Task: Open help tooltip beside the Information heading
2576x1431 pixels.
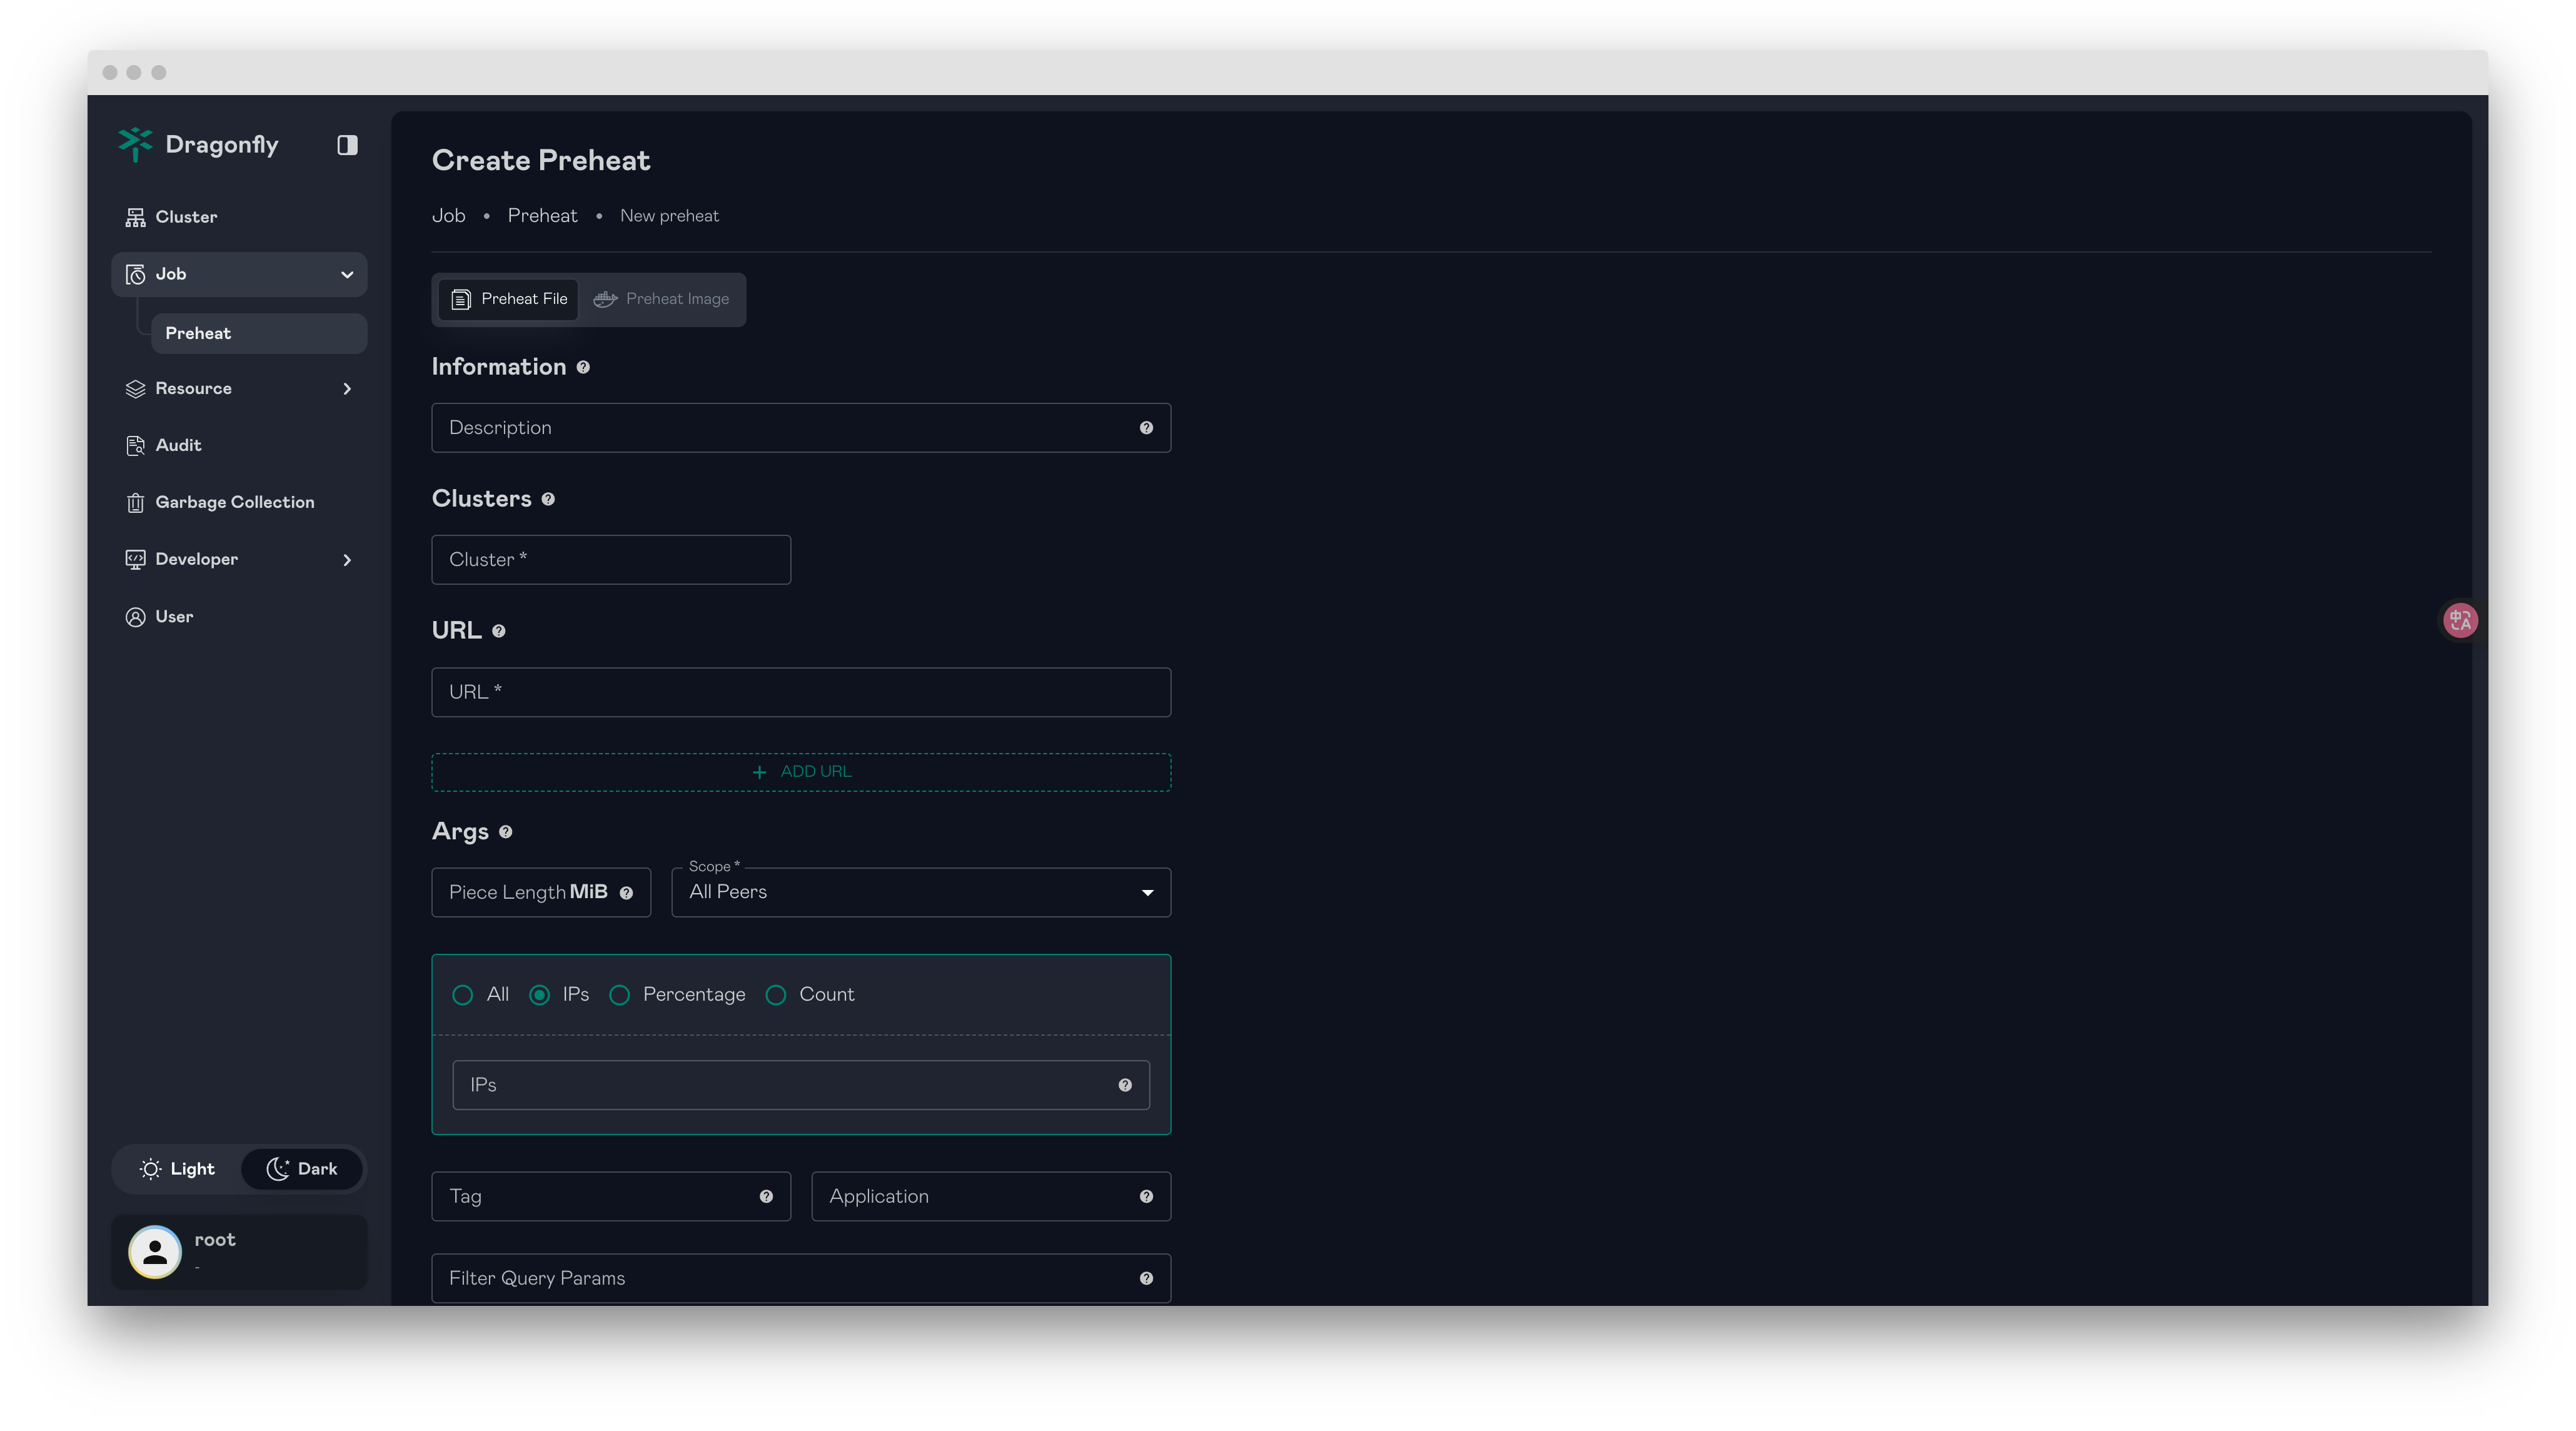Action: pos(583,367)
